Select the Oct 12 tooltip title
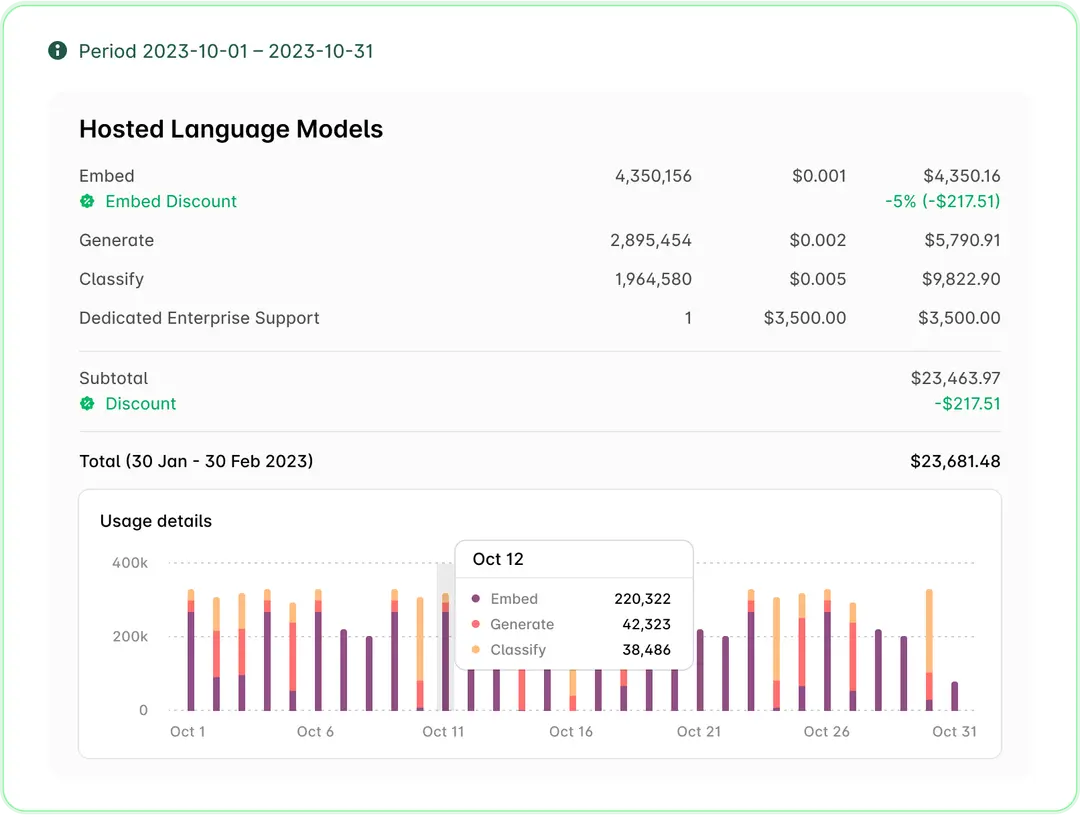The width and height of the screenshot is (1080, 817). click(498, 559)
